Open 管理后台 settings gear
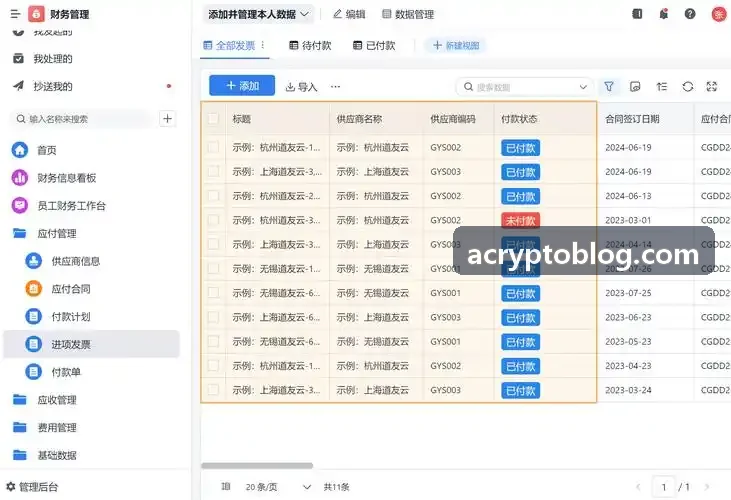 11,487
